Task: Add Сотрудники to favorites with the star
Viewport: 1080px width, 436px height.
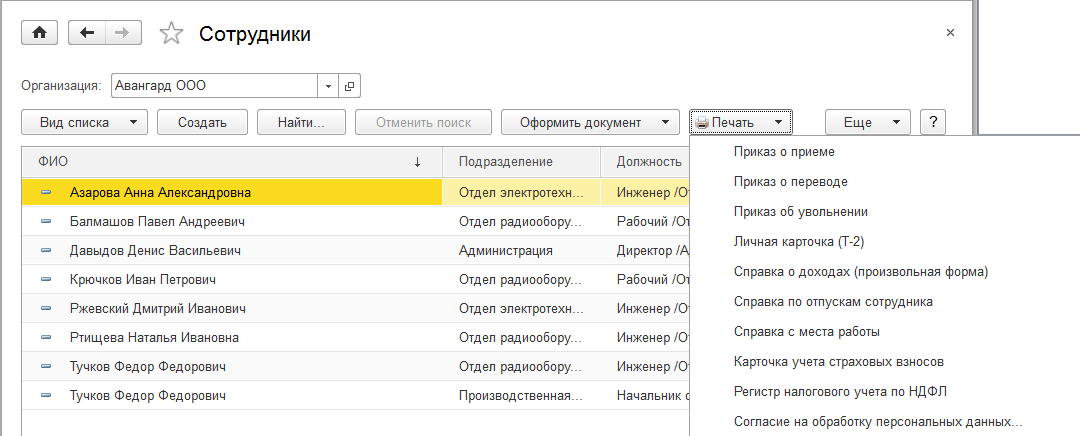Action: point(172,34)
